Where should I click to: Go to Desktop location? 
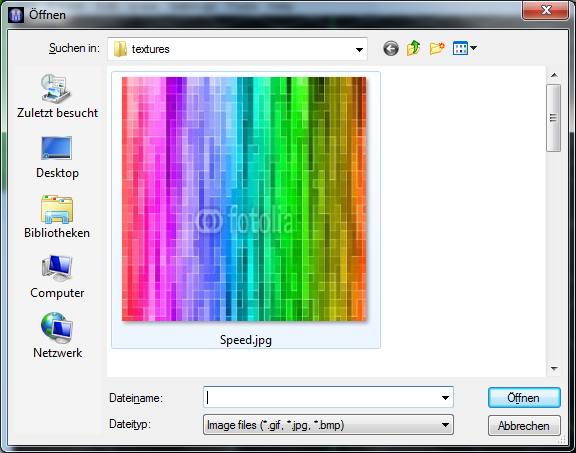click(x=57, y=157)
